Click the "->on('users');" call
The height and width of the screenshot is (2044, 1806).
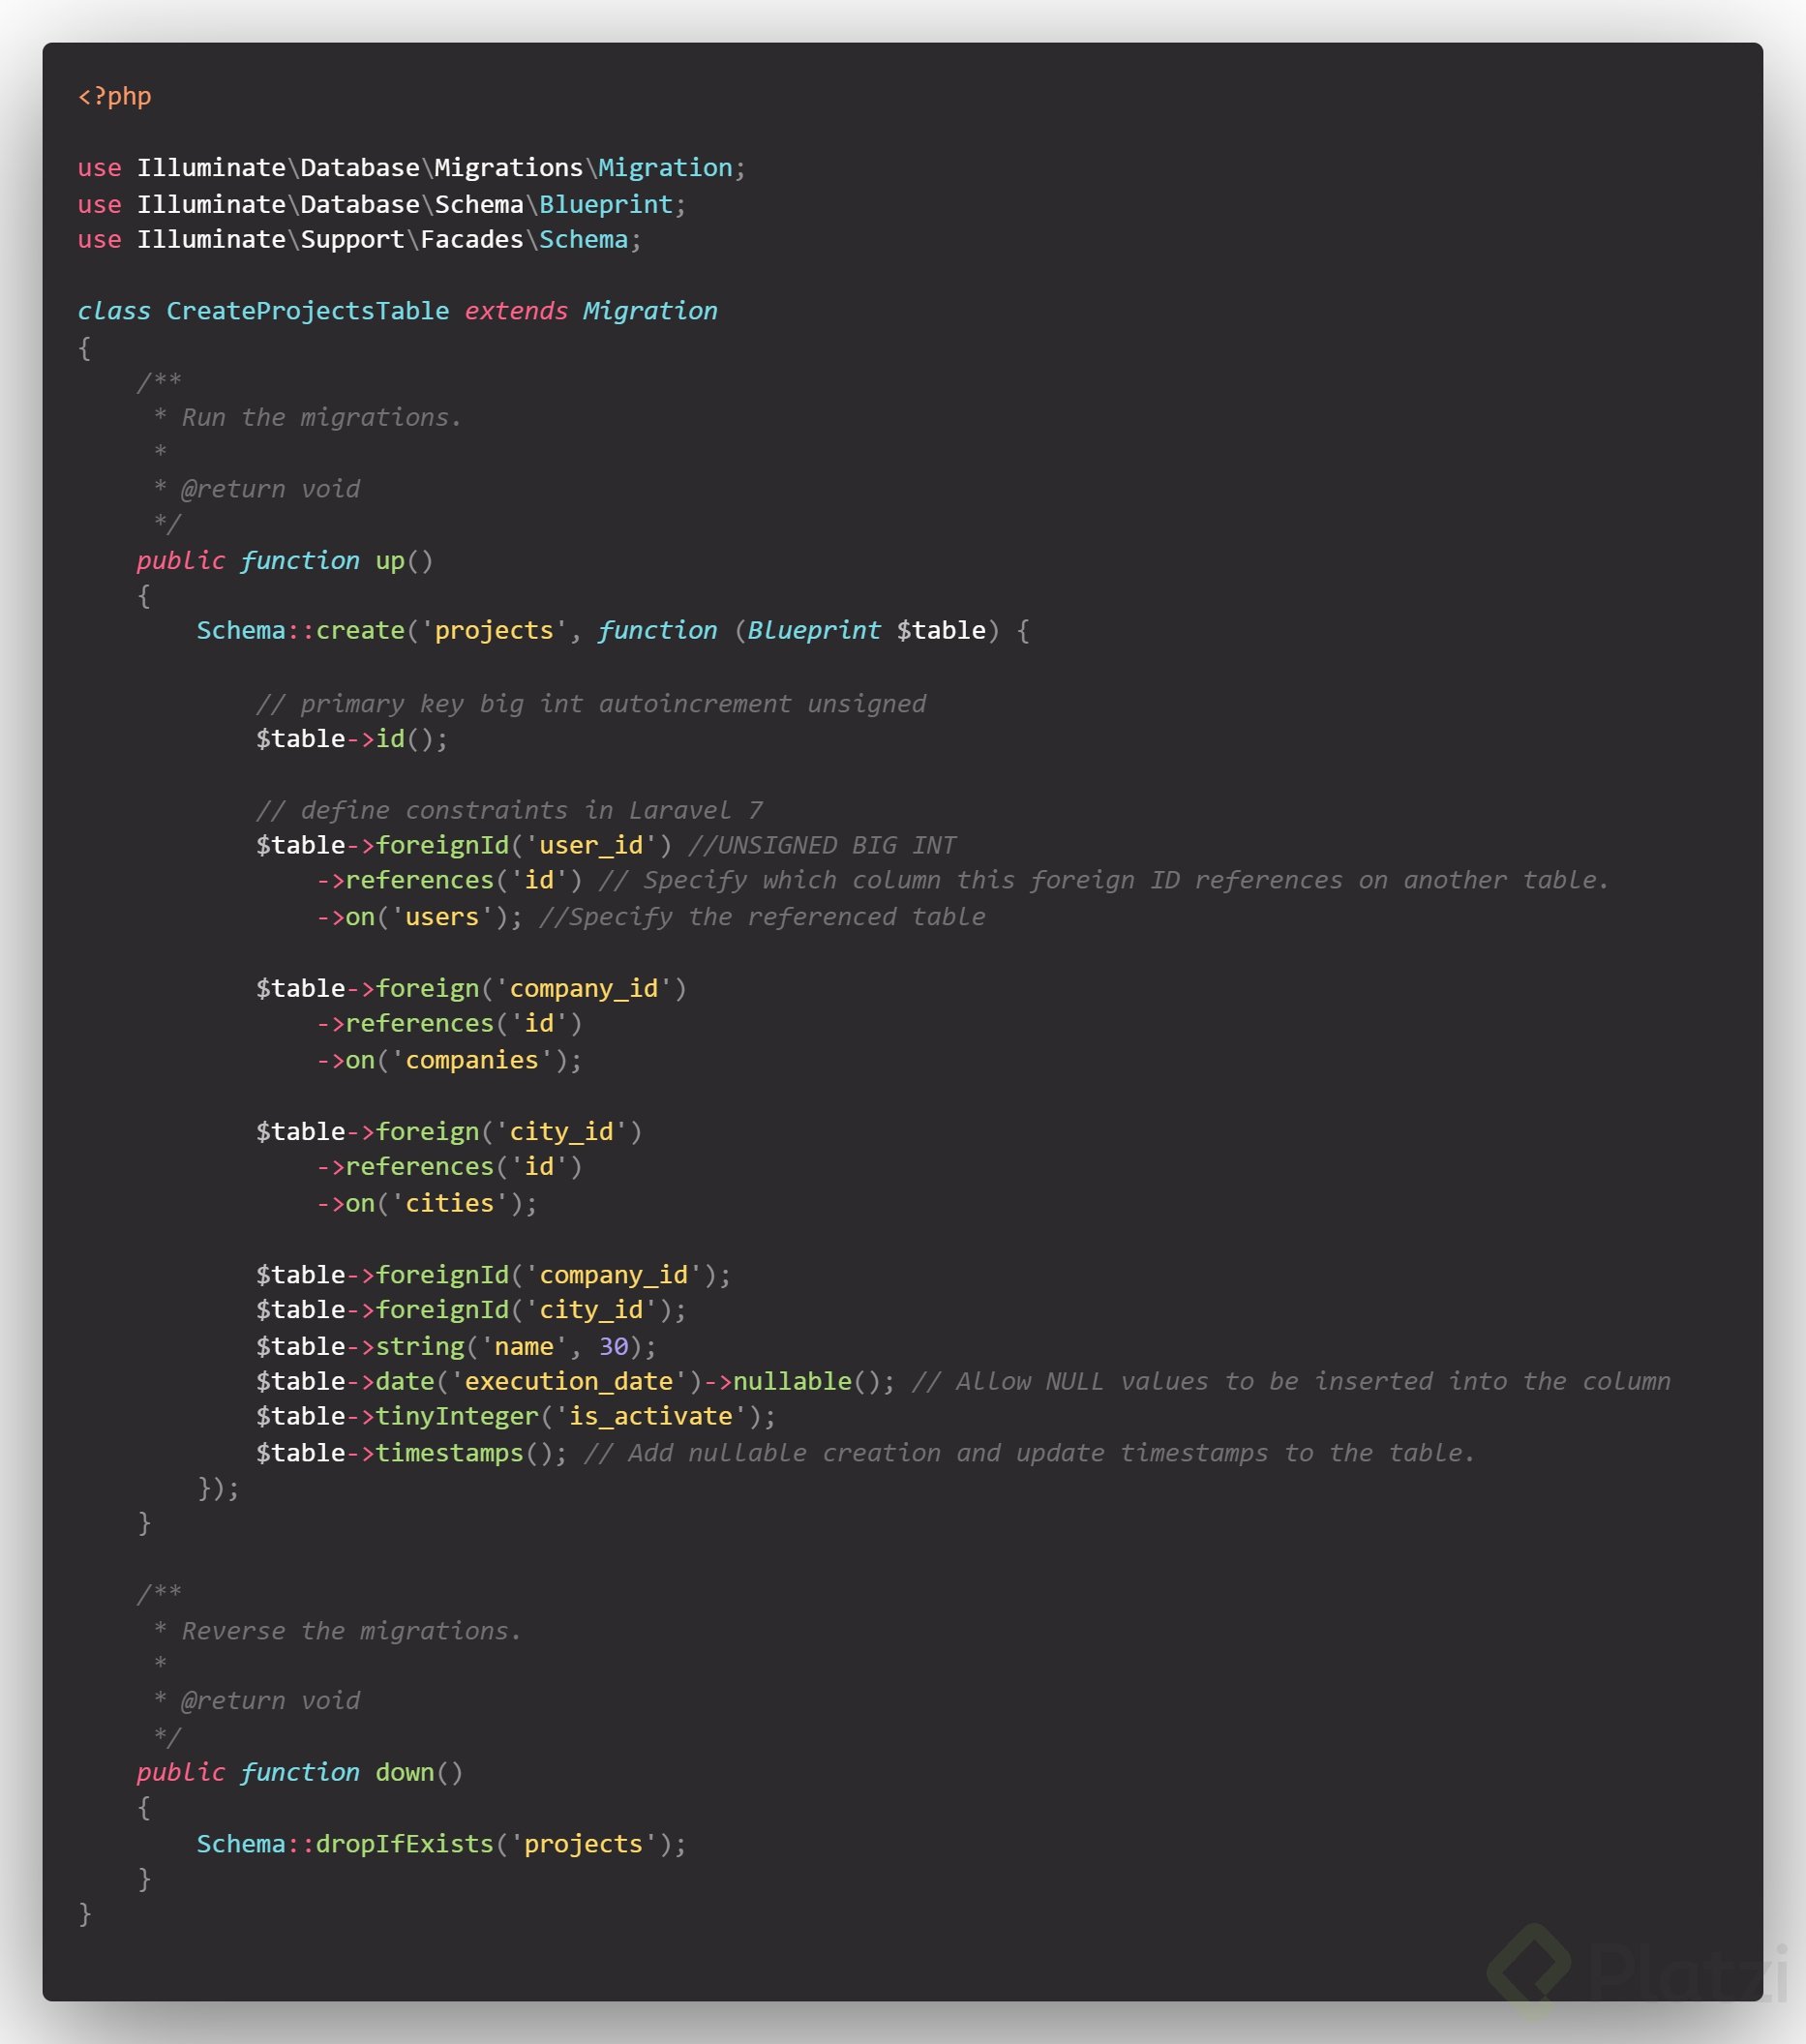point(419,917)
